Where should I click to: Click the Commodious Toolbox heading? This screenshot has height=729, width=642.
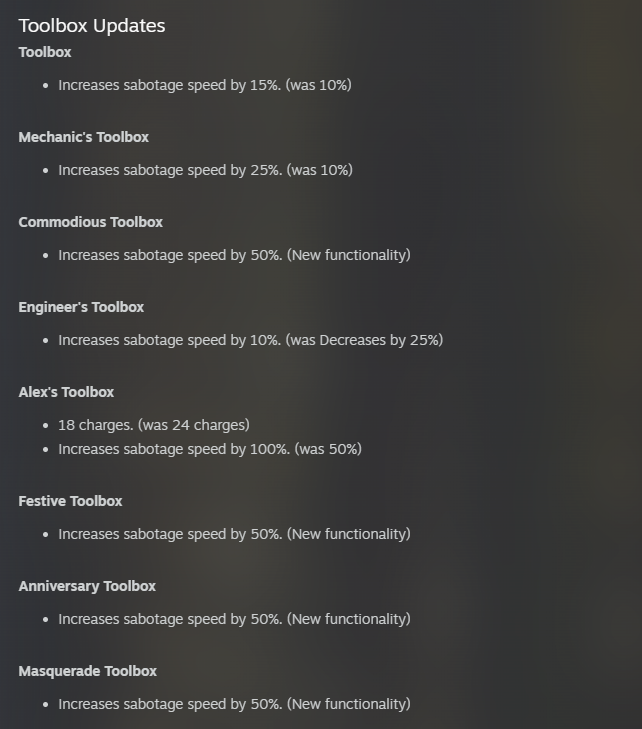(91, 222)
